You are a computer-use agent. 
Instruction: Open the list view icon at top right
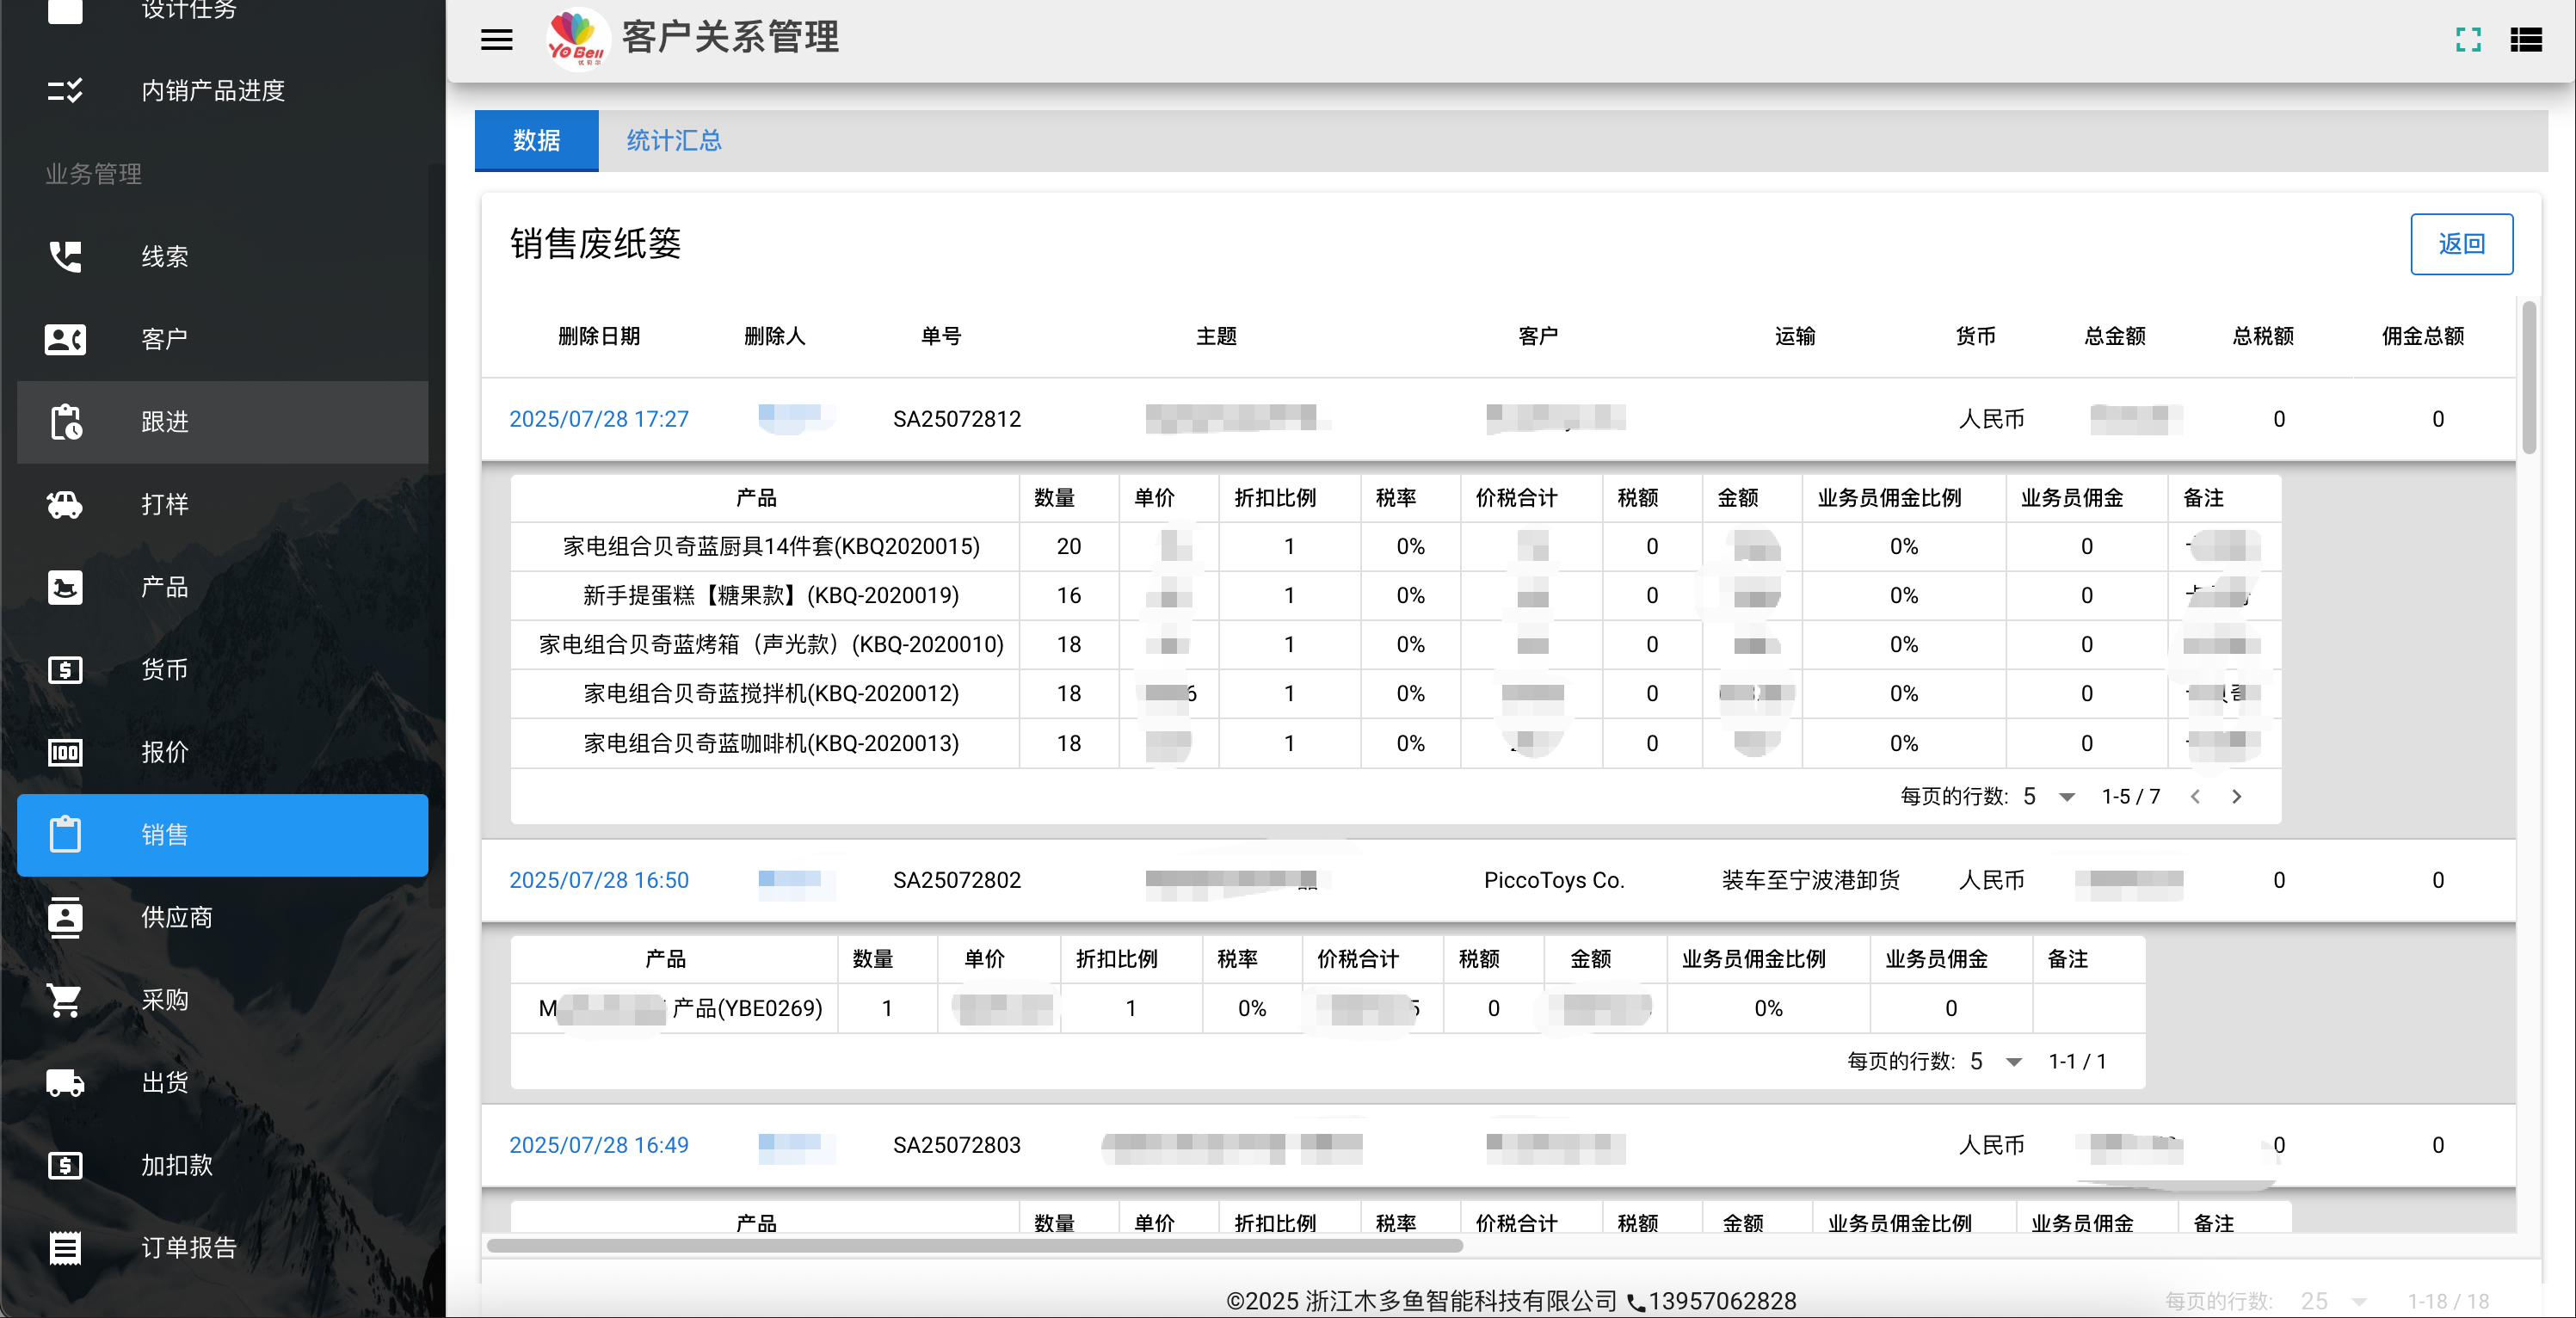click(x=2526, y=40)
